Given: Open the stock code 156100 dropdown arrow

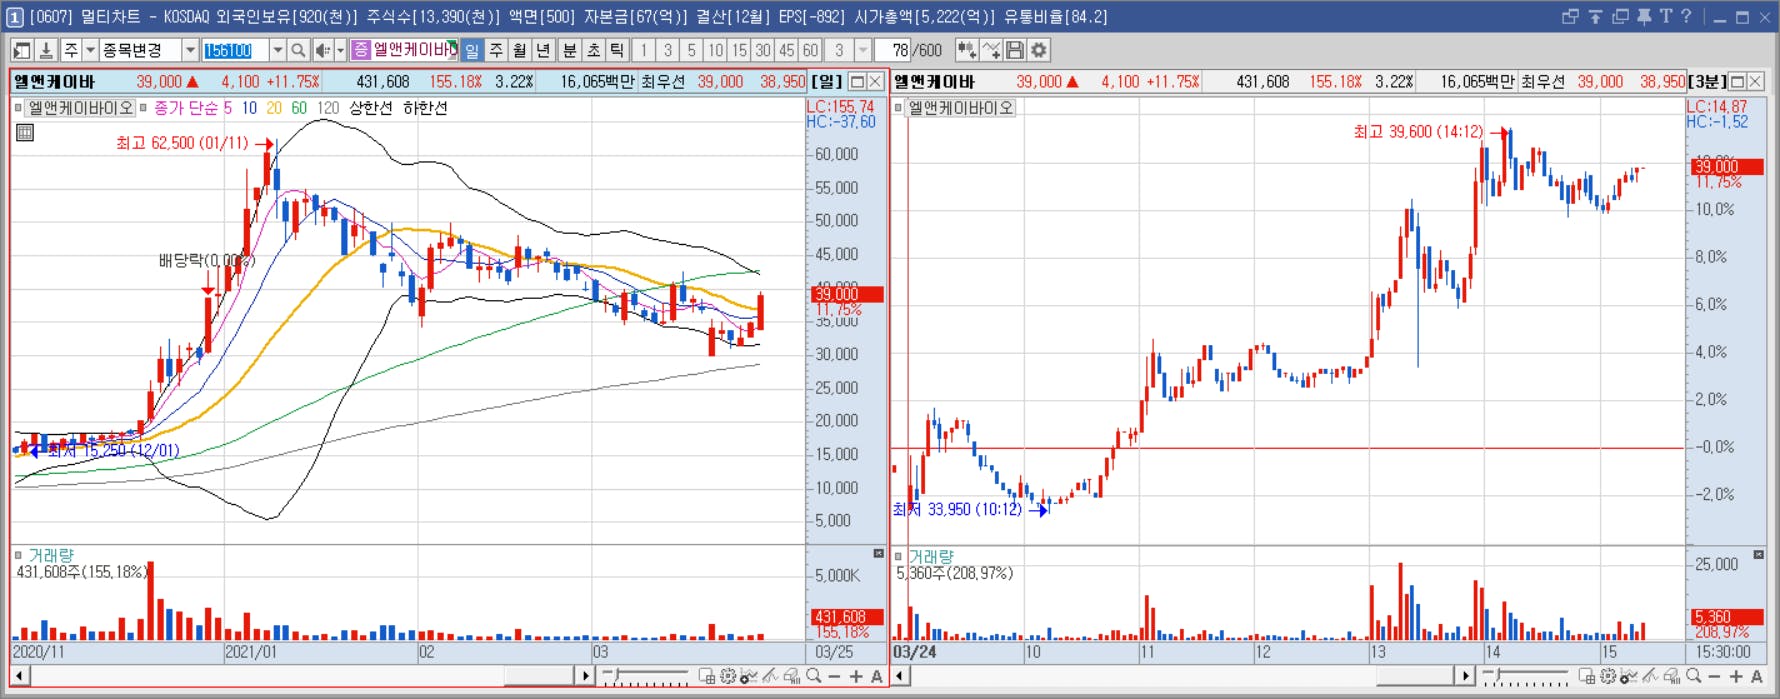Looking at the screenshot, I should [277, 50].
